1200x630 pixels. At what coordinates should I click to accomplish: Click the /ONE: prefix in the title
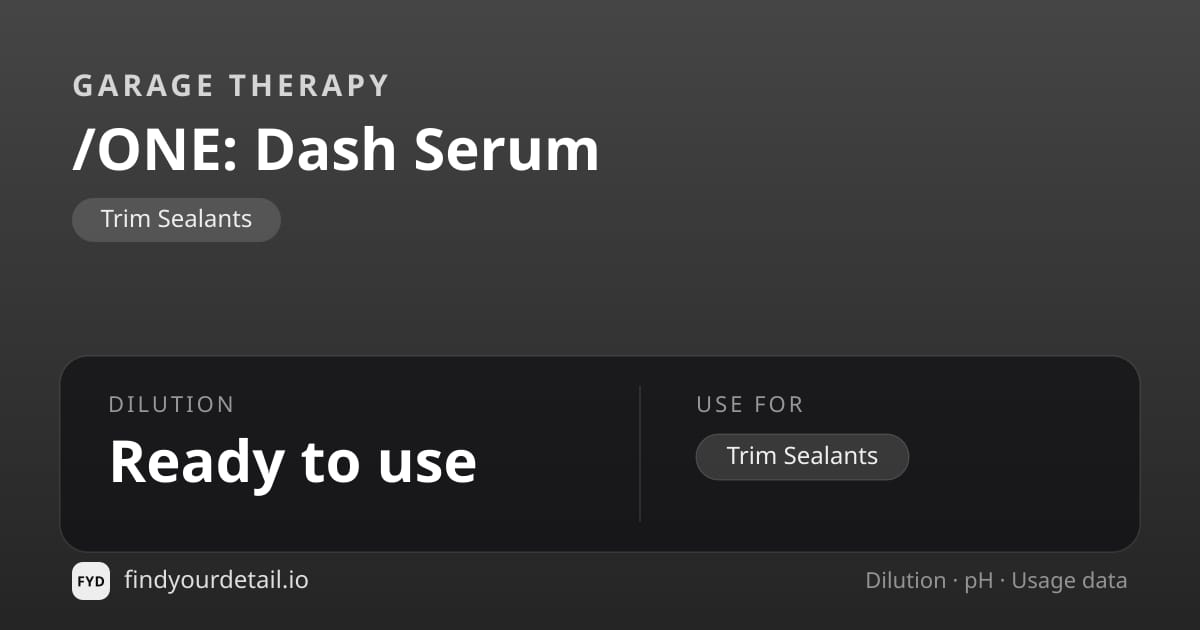click(154, 150)
